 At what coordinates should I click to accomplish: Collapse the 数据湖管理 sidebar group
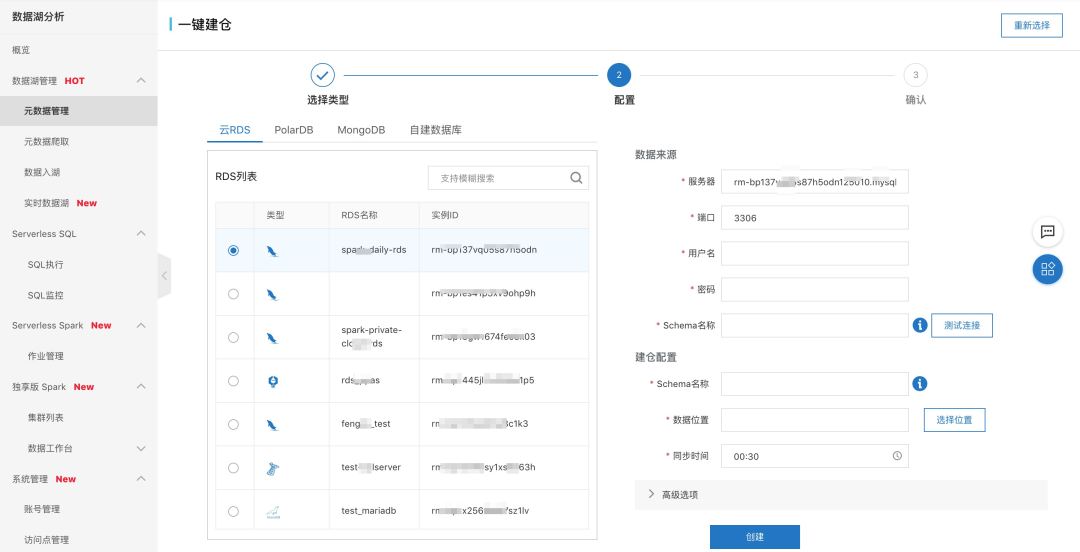pyautogui.click(x=141, y=80)
